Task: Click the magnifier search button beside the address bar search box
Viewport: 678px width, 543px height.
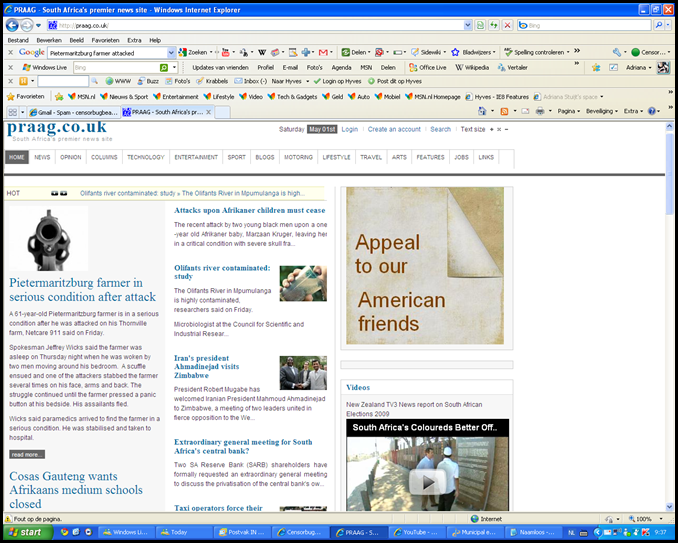Action: [x=658, y=26]
